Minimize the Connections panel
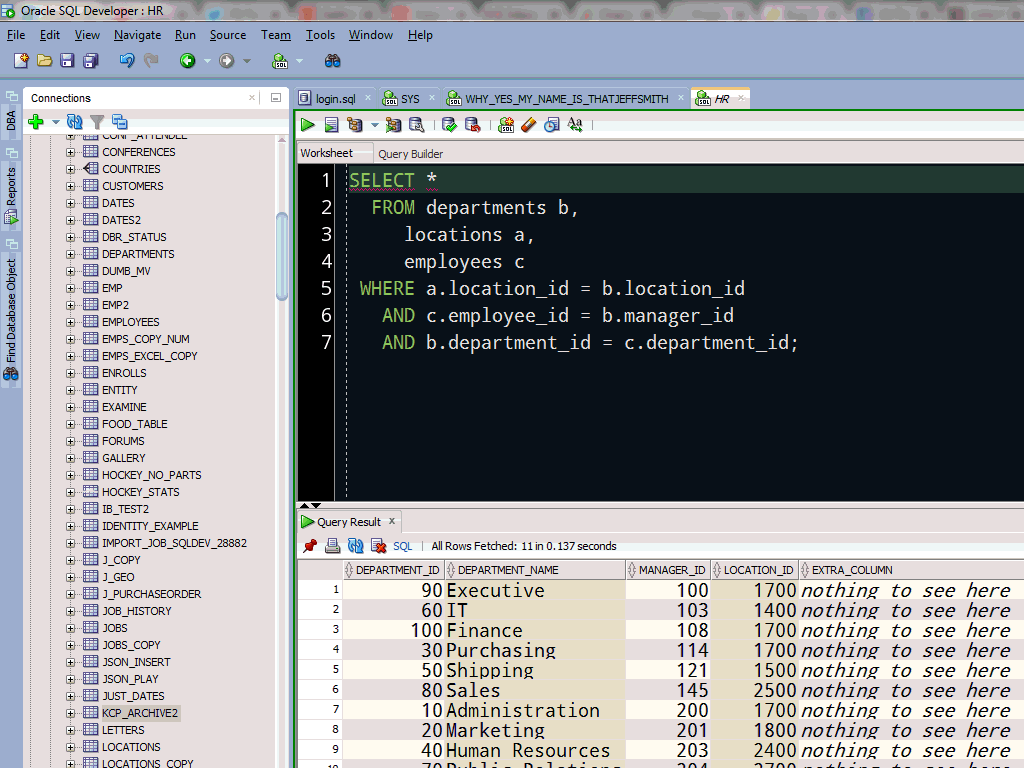The image size is (1024, 768). [x=276, y=98]
